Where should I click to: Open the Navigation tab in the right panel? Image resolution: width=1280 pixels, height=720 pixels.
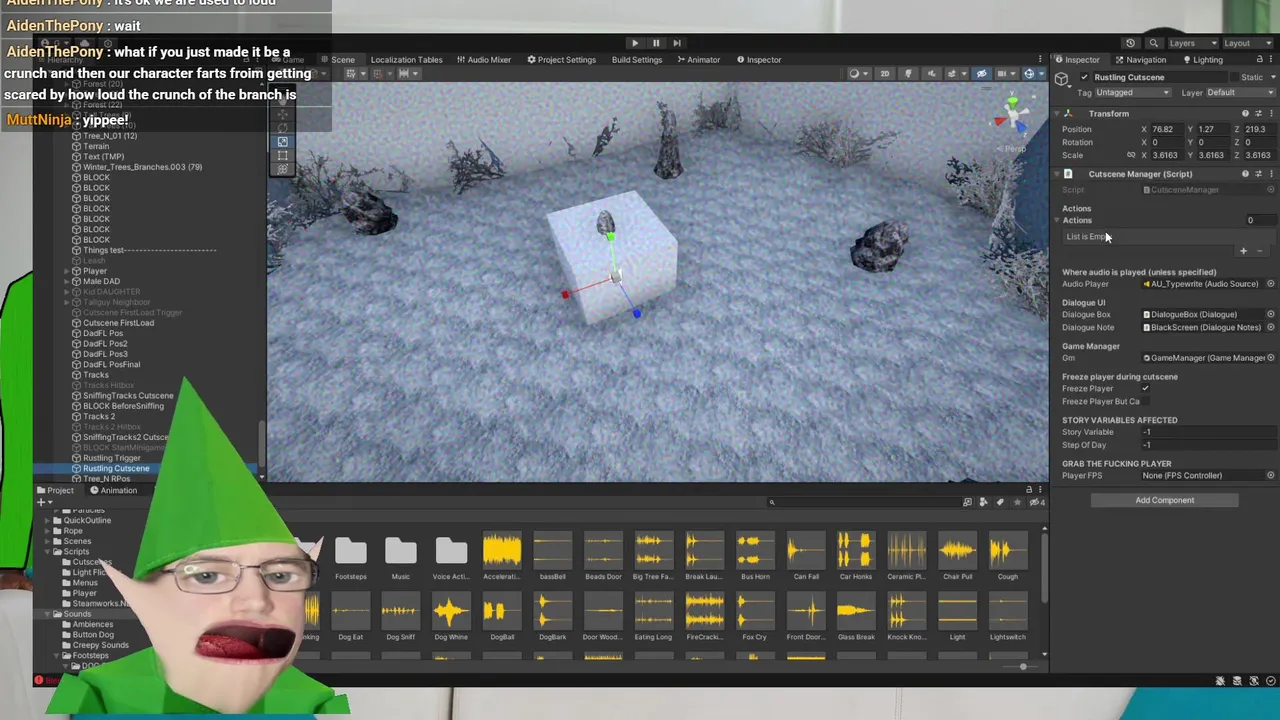(1139, 60)
